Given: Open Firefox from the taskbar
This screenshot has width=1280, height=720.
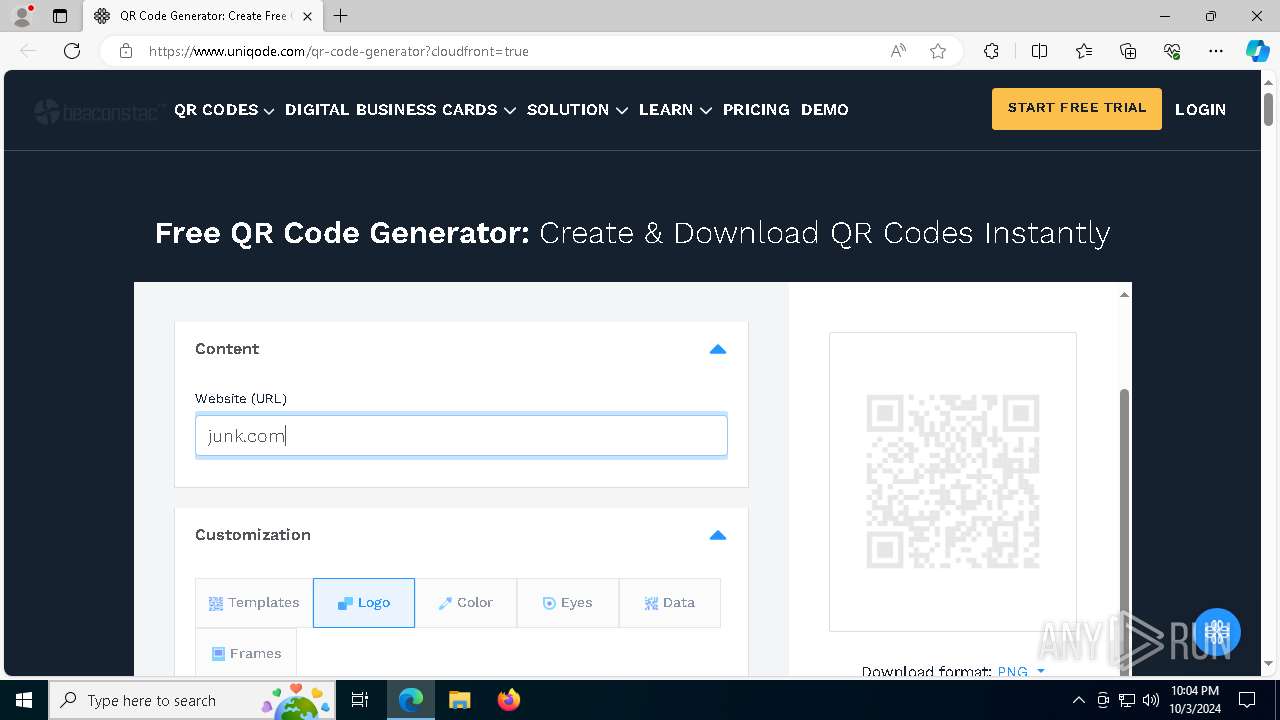Looking at the screenshot, I should [508, 700].
